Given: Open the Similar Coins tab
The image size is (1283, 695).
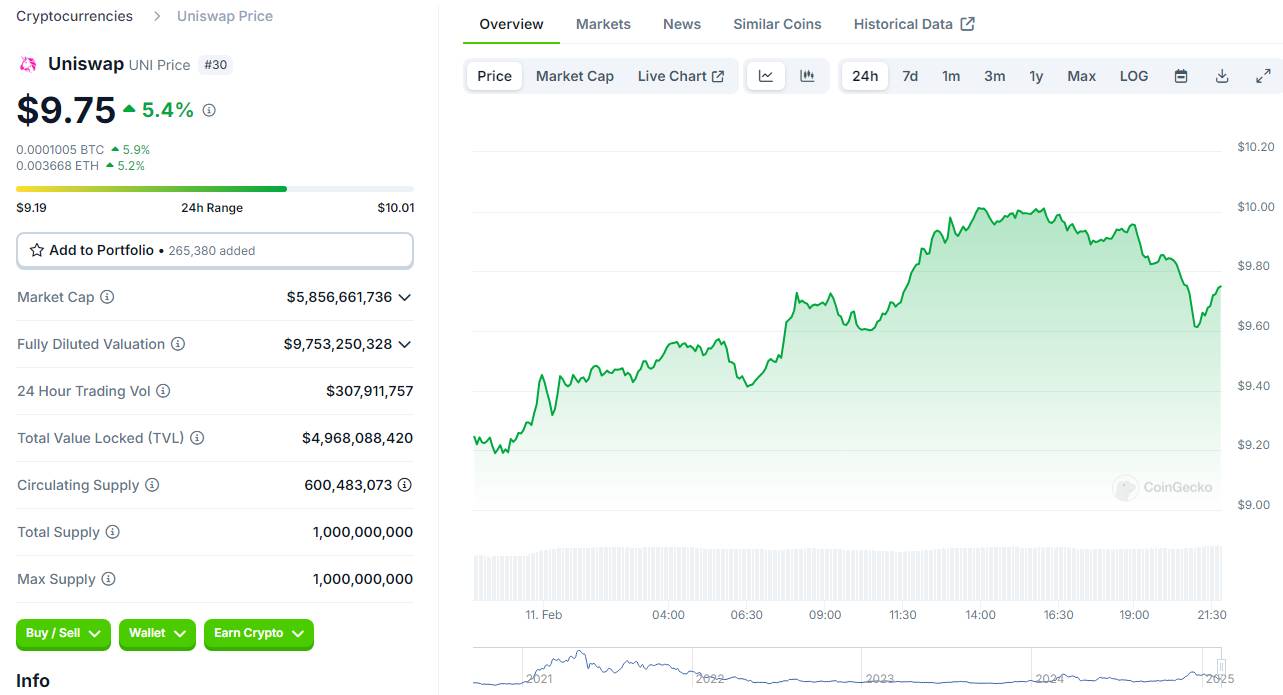Looking at the screenshot, I should point(777,24).
